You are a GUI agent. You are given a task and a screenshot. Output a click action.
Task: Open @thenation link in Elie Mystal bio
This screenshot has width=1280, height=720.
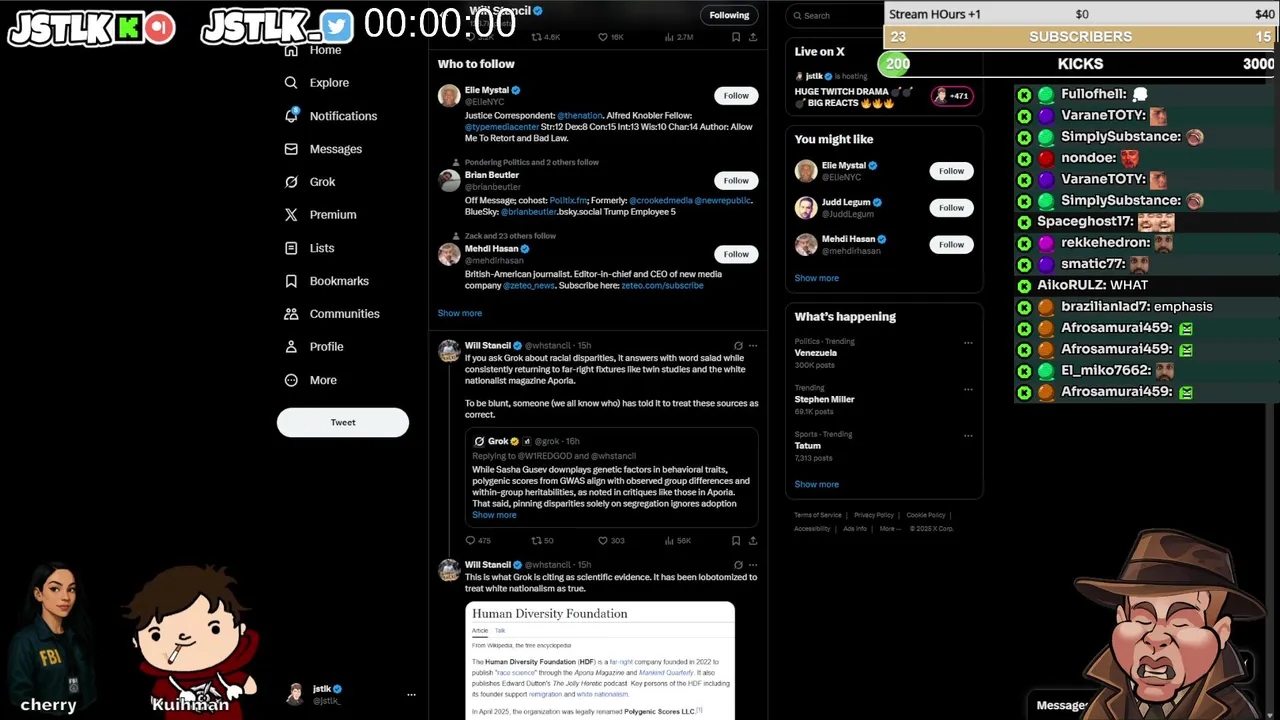coord(580,116)
